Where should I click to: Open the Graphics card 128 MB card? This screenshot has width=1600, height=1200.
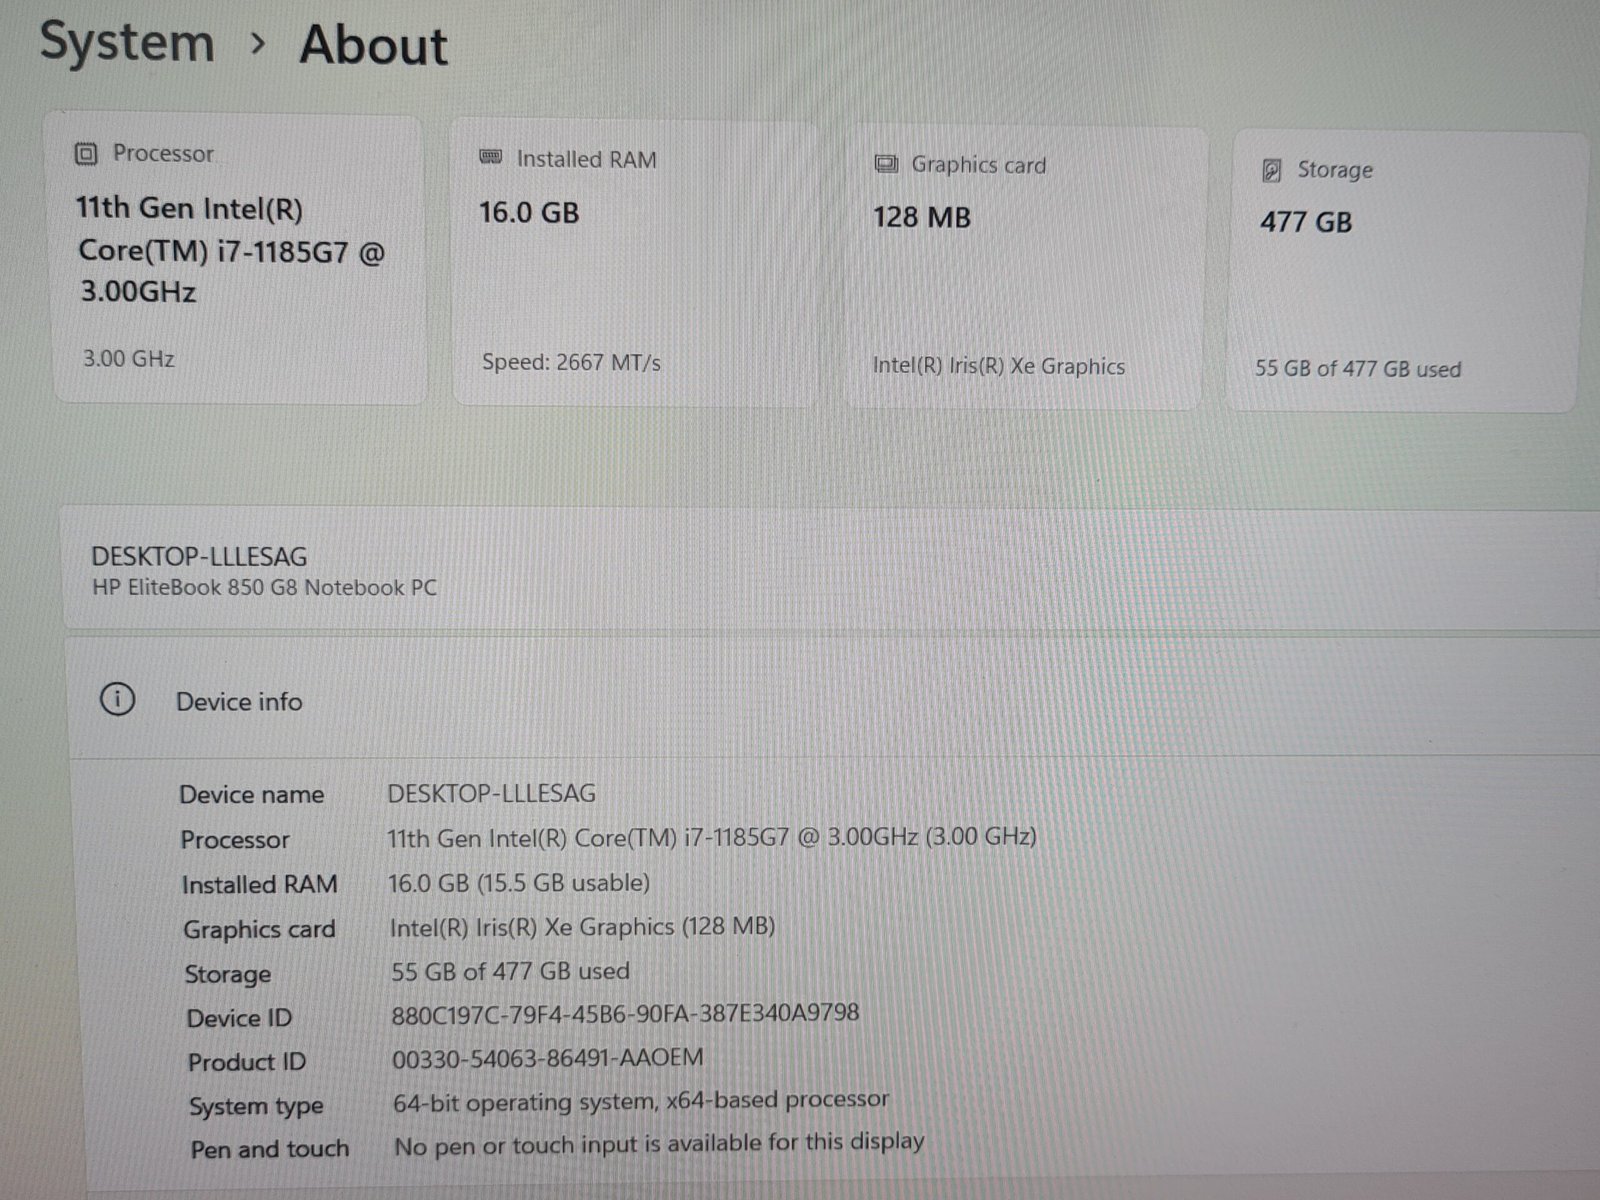tap(1025, 266)
